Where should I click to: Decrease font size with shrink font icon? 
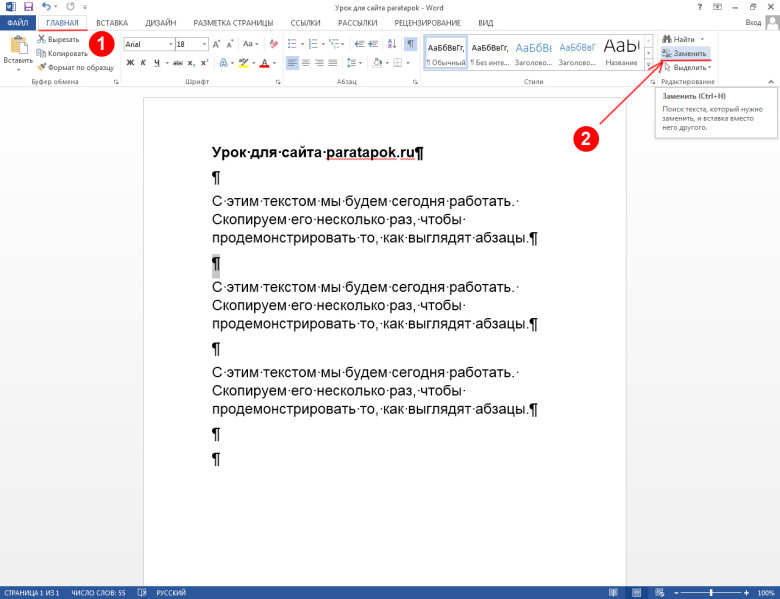[x=229, y=44]
